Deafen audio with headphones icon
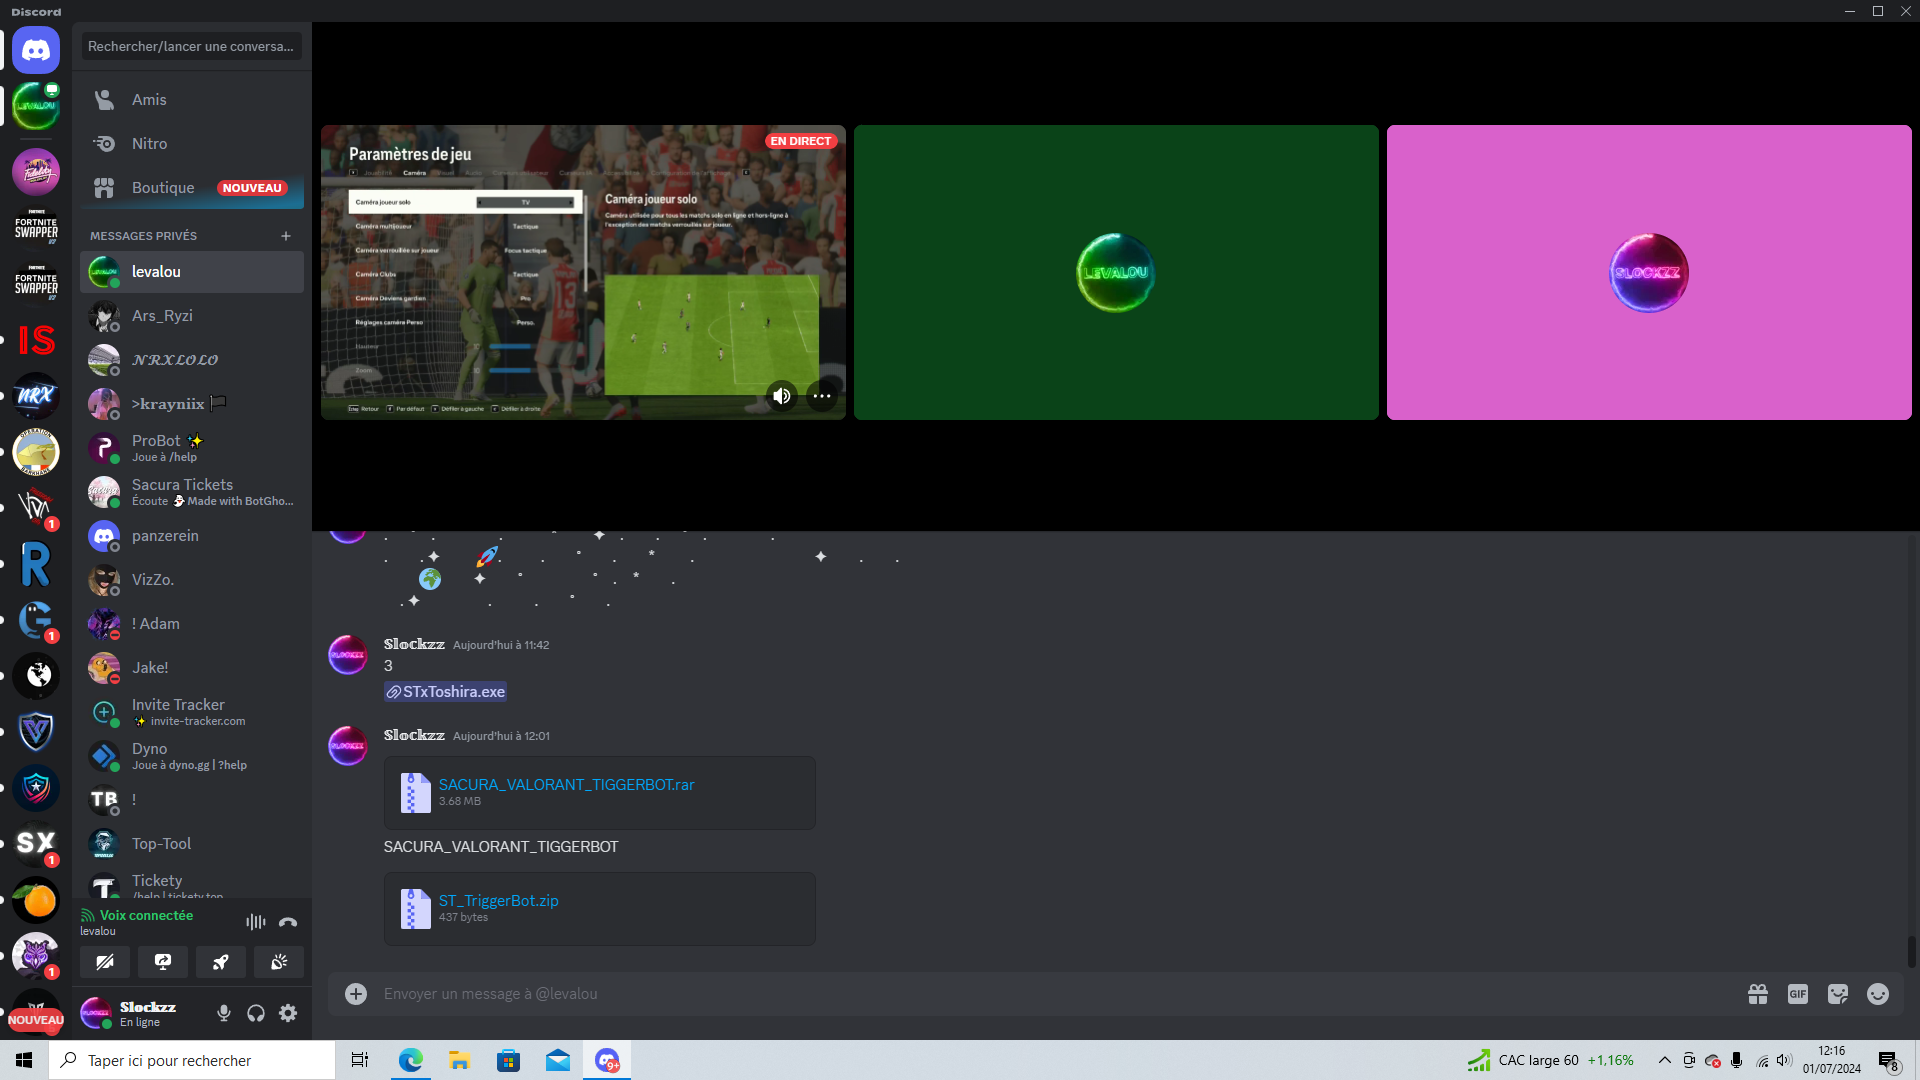The width and height of the screenshot is (1920, 1080). click(x=256, y=1013)
